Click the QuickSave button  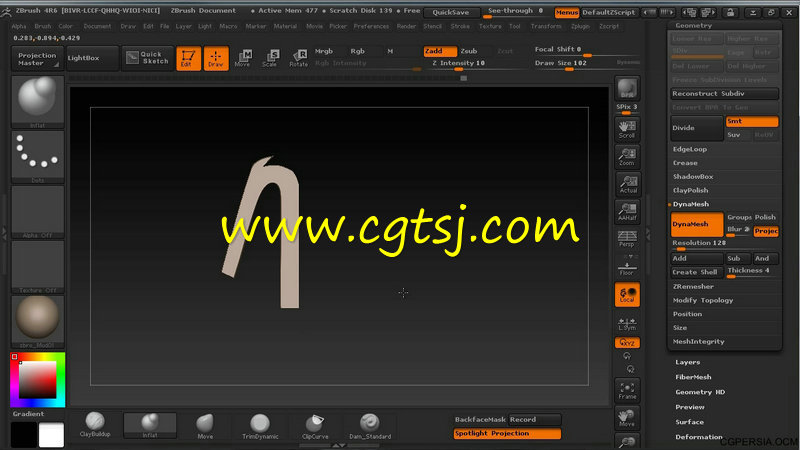[451, 12]
